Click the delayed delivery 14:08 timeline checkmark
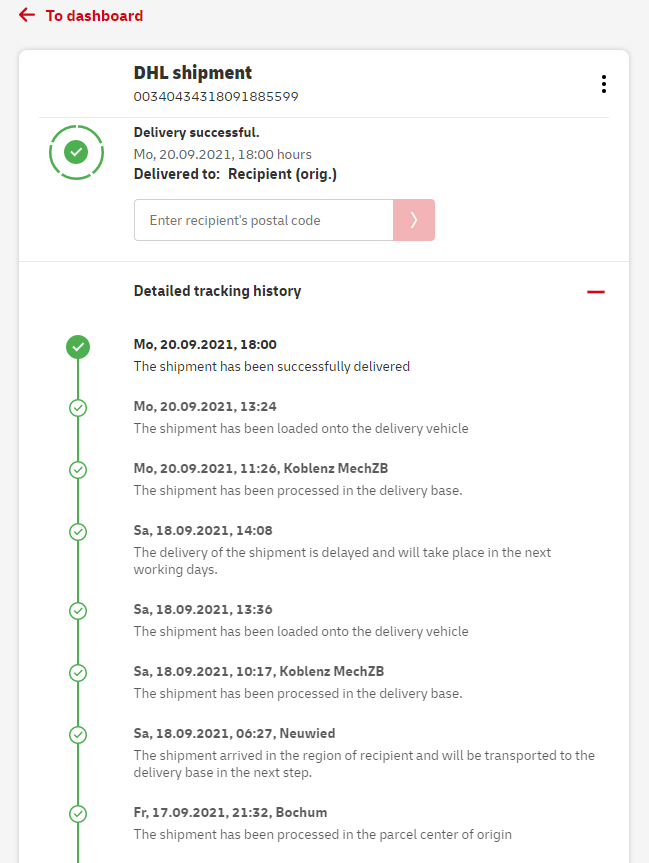Viewport: 649px width, 863px height. 78,532
